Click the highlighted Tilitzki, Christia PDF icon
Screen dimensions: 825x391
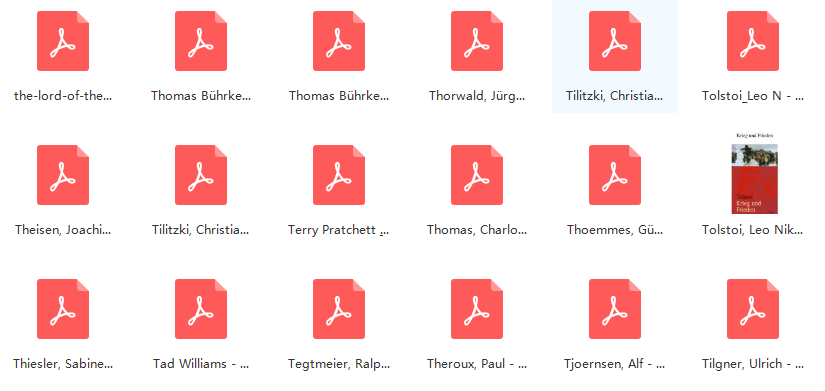615,41
